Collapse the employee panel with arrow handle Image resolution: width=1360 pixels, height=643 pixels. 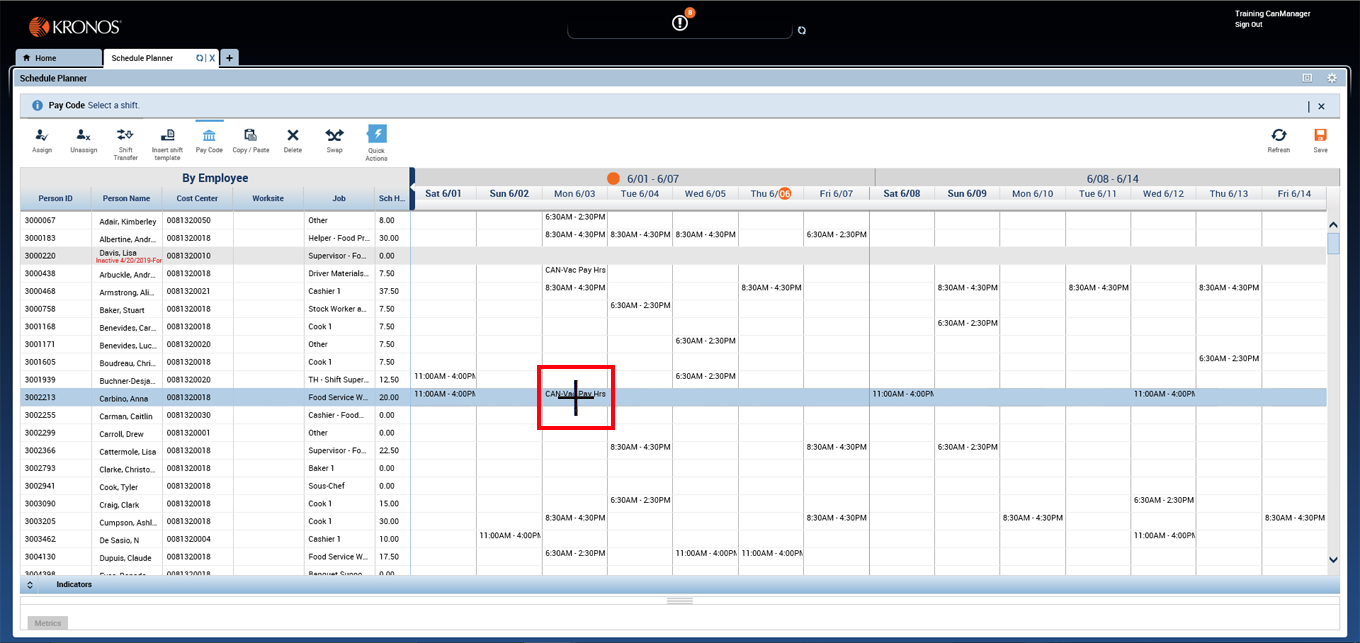[x=412, y=176]
